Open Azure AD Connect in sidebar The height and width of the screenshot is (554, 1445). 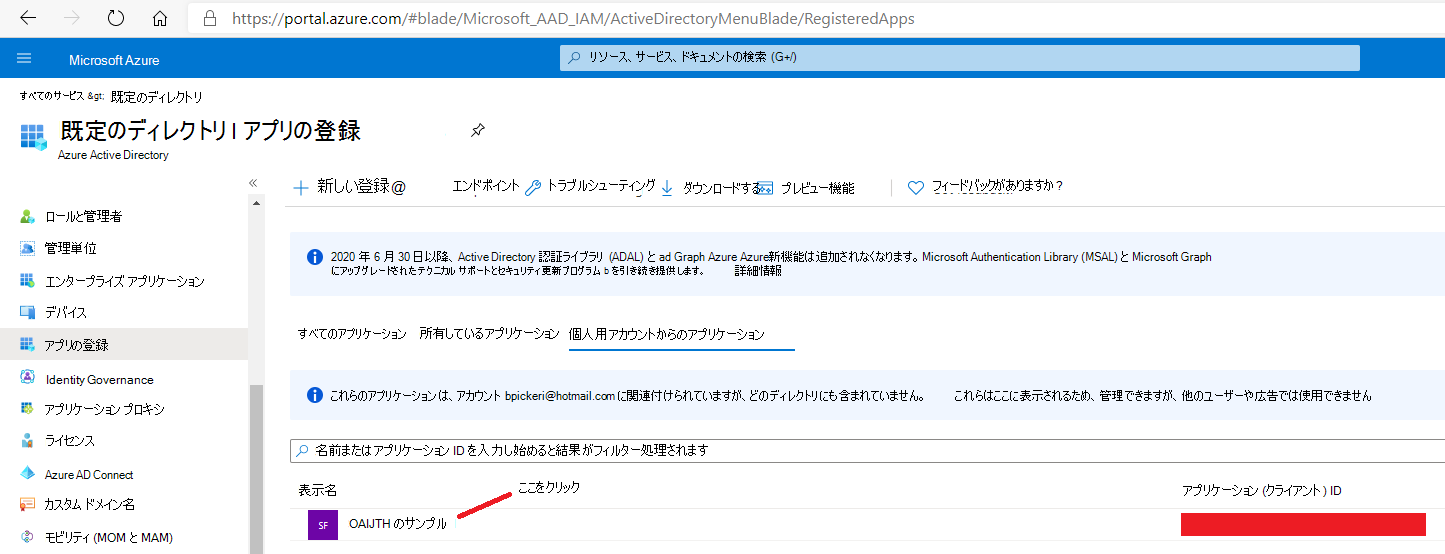coord(89,474)
